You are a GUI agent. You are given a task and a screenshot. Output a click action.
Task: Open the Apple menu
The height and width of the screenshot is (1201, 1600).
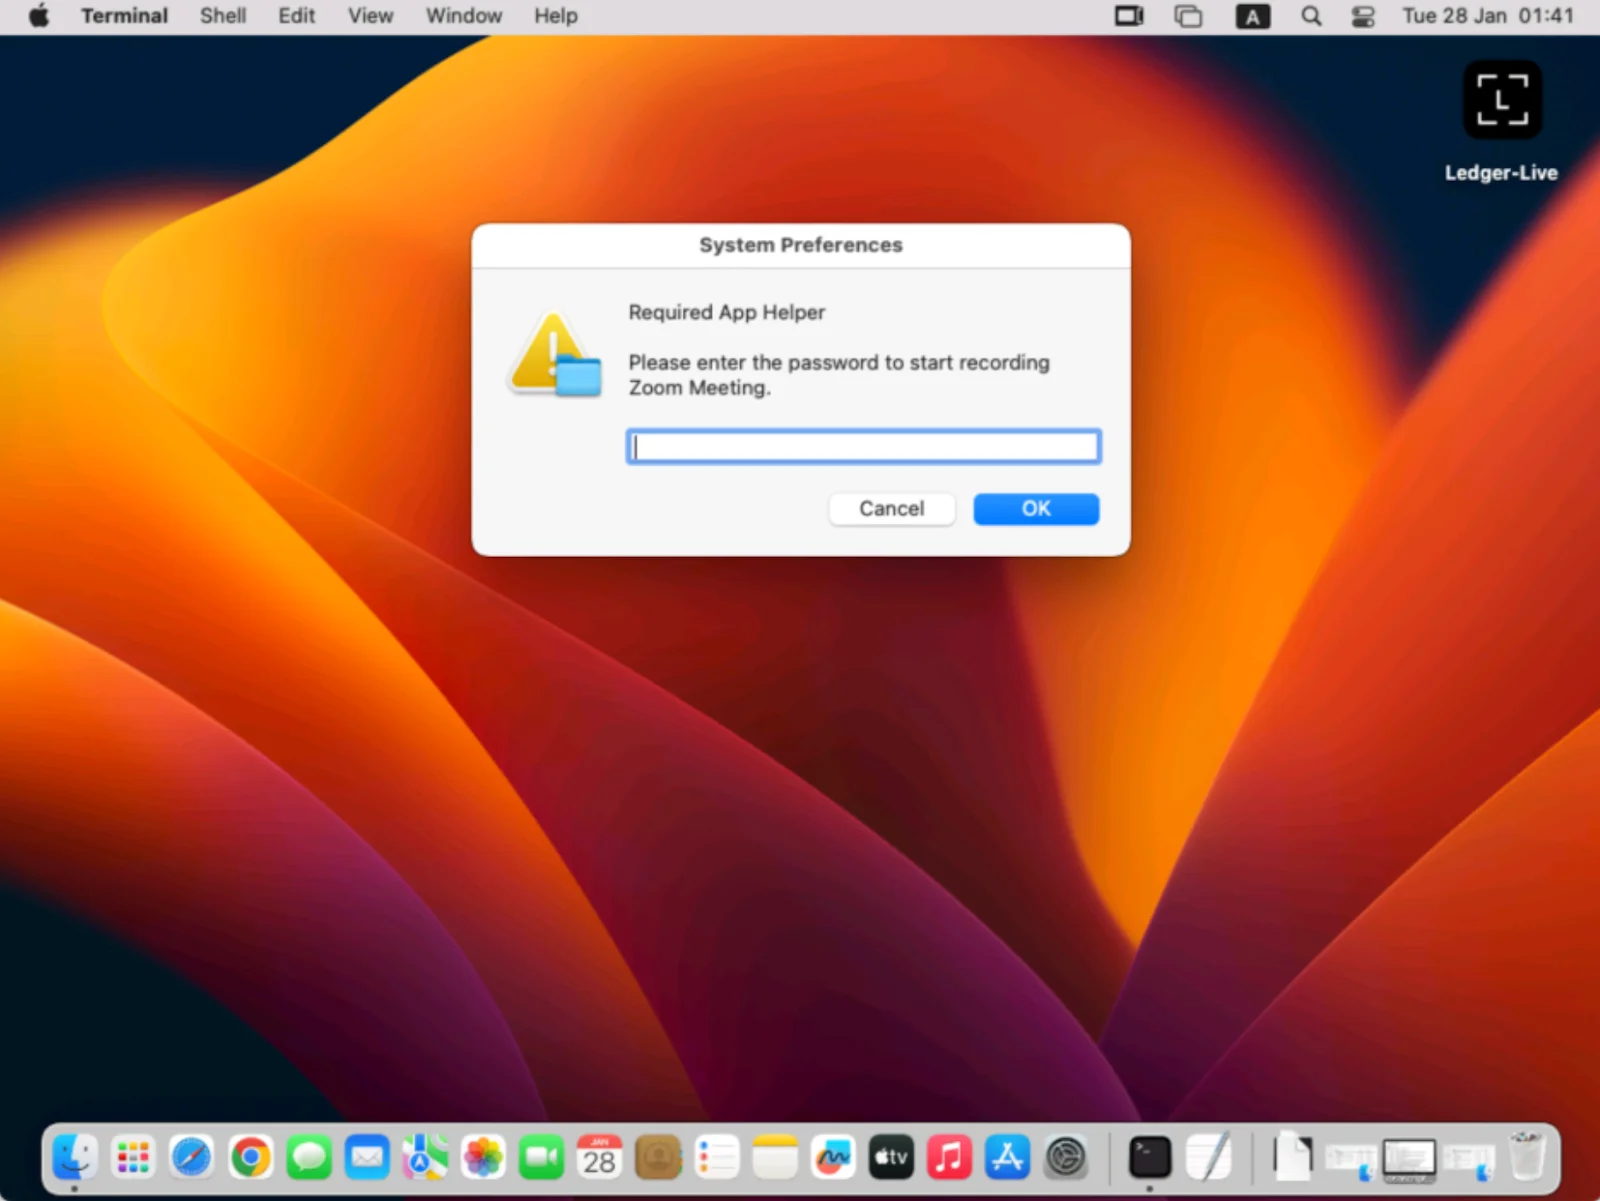coord(39,16)
